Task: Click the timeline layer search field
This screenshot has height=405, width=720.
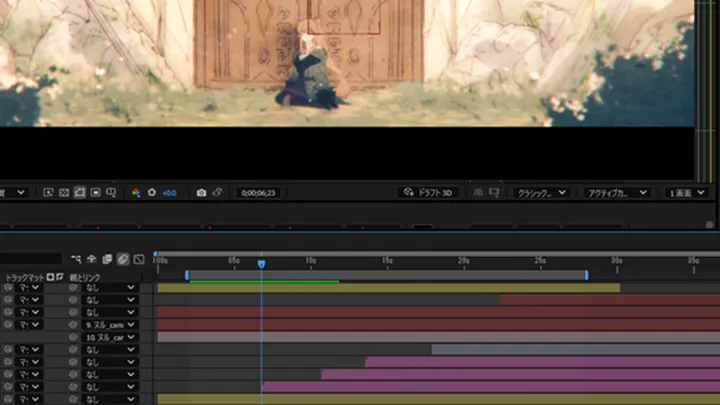Action: [x=30, y=259]
